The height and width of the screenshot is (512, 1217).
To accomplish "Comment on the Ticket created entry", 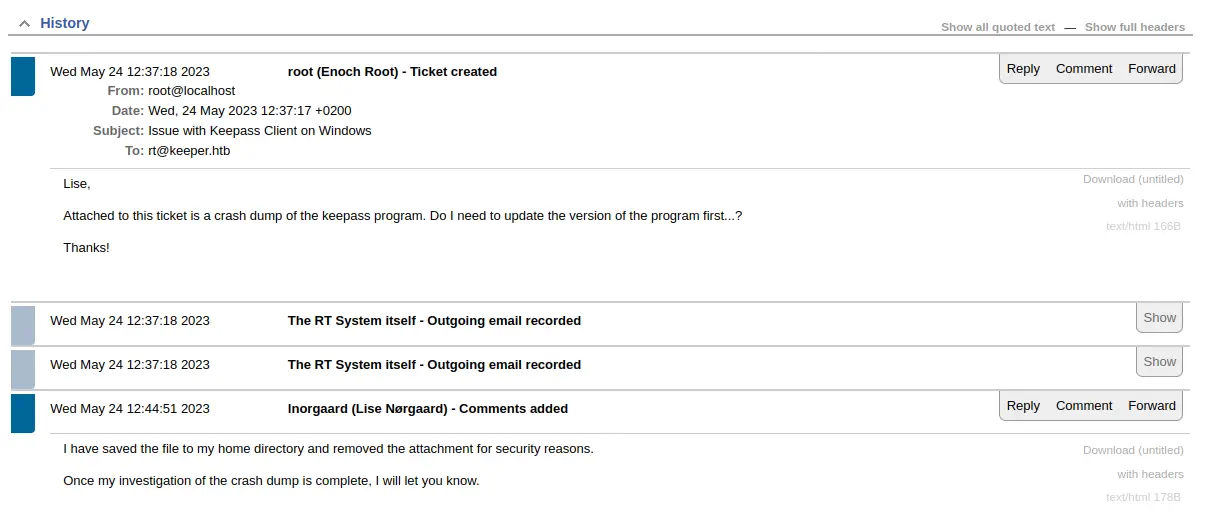I will [x=1084, y=69].
